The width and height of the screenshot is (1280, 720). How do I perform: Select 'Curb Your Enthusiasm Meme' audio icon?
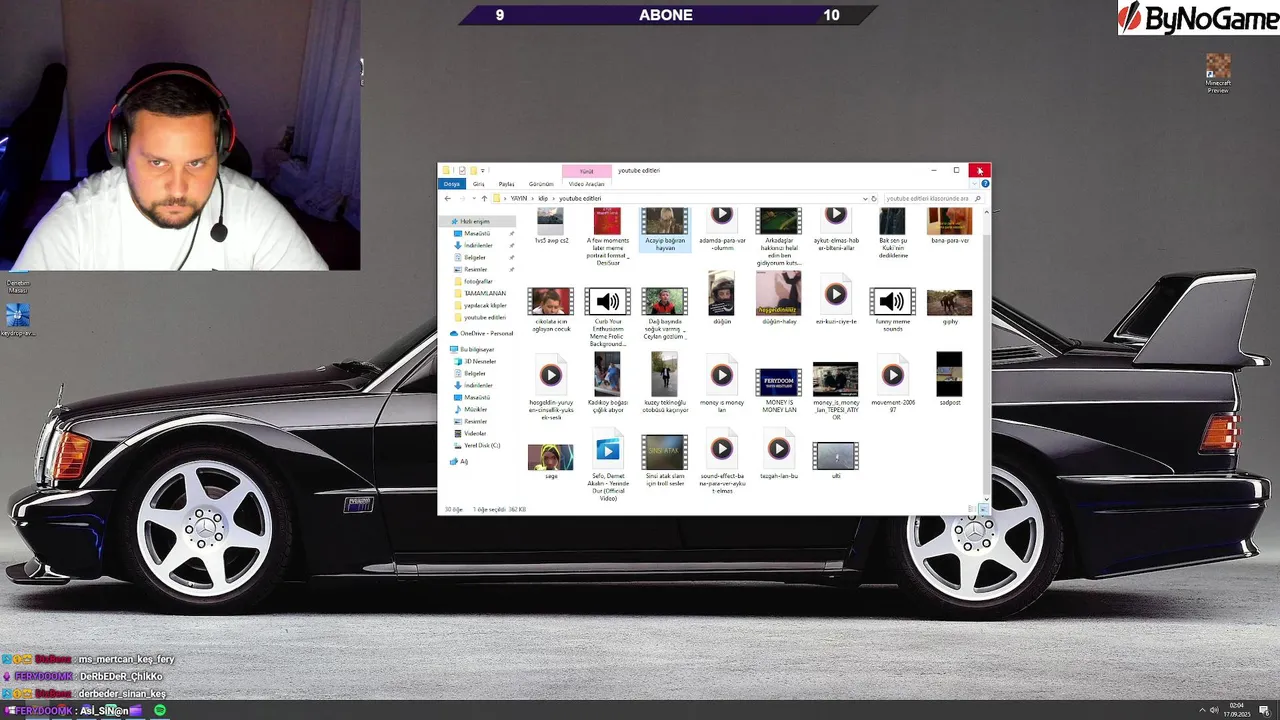click(x=607, y=301)
